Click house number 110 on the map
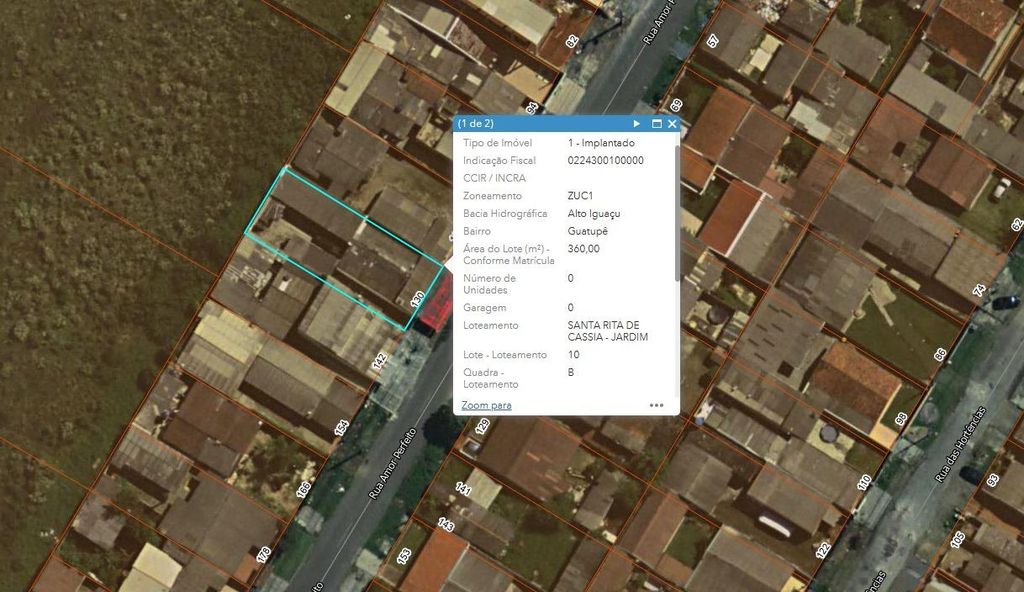Viewport: 1024px width, 592px height. [864, 483]
